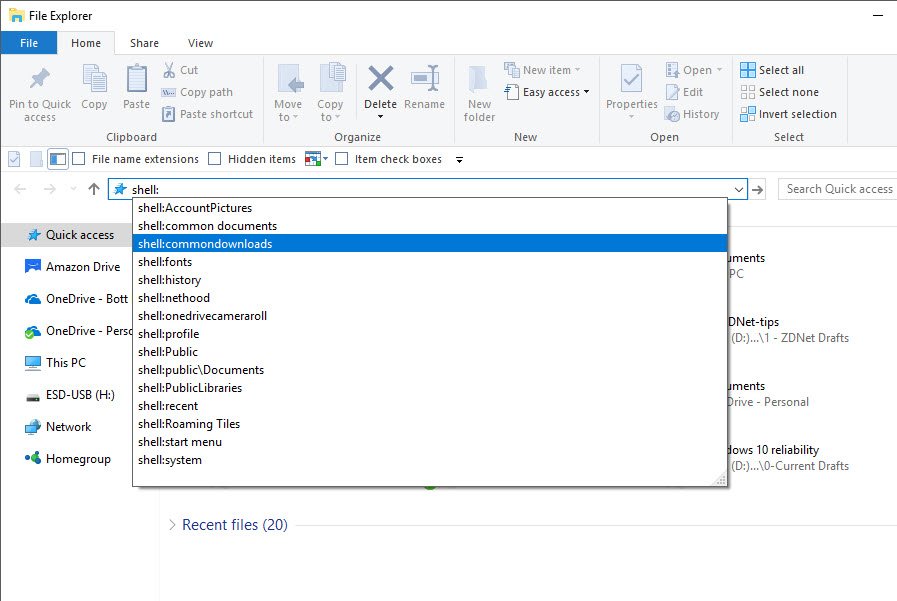The image size is (897, 601).
Task: Enable the Item check boxes checkbox
Action: point(342,158)
